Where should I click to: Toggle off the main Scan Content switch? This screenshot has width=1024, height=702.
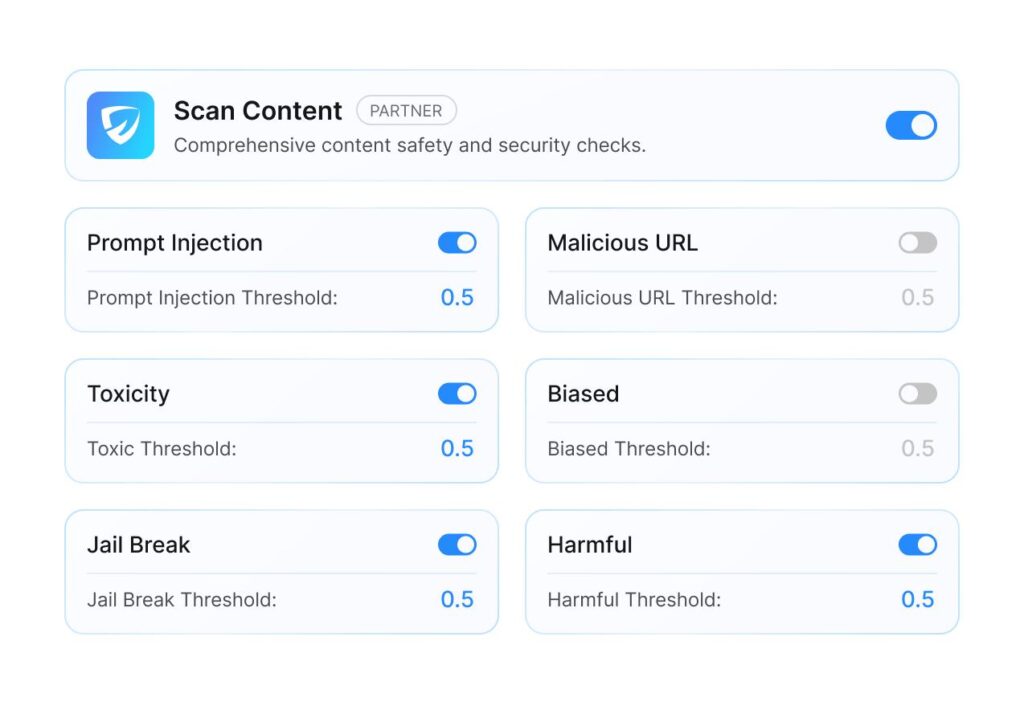[x=911, y=125]
